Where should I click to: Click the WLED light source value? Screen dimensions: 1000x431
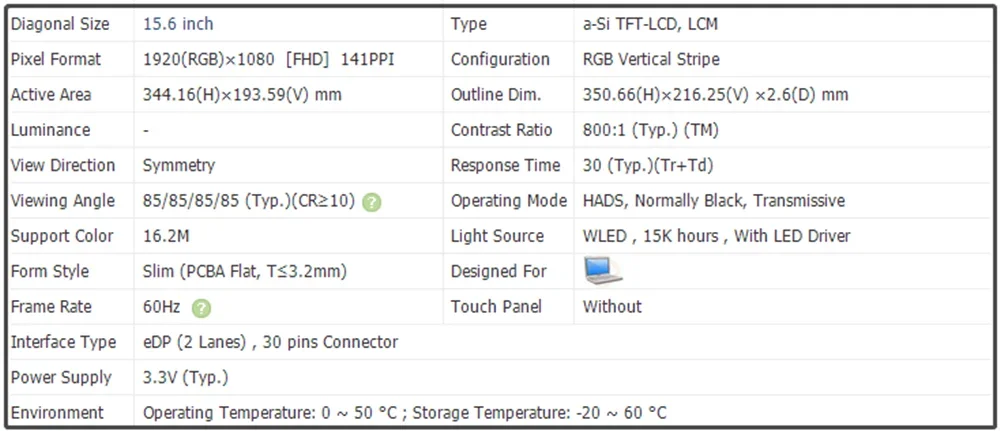coord(716,236)
